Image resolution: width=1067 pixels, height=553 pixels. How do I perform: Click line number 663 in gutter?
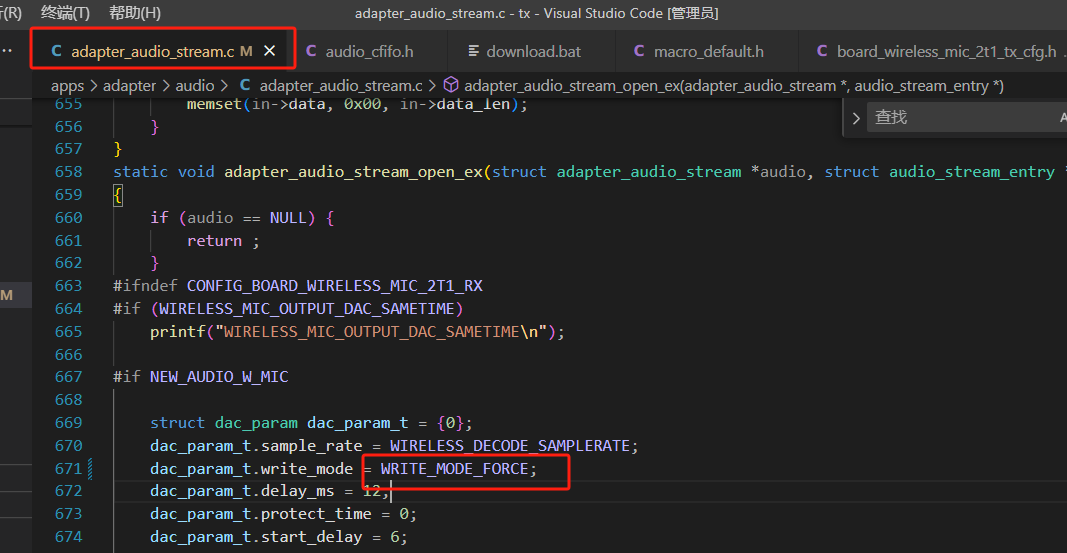[x=68, y=286]
